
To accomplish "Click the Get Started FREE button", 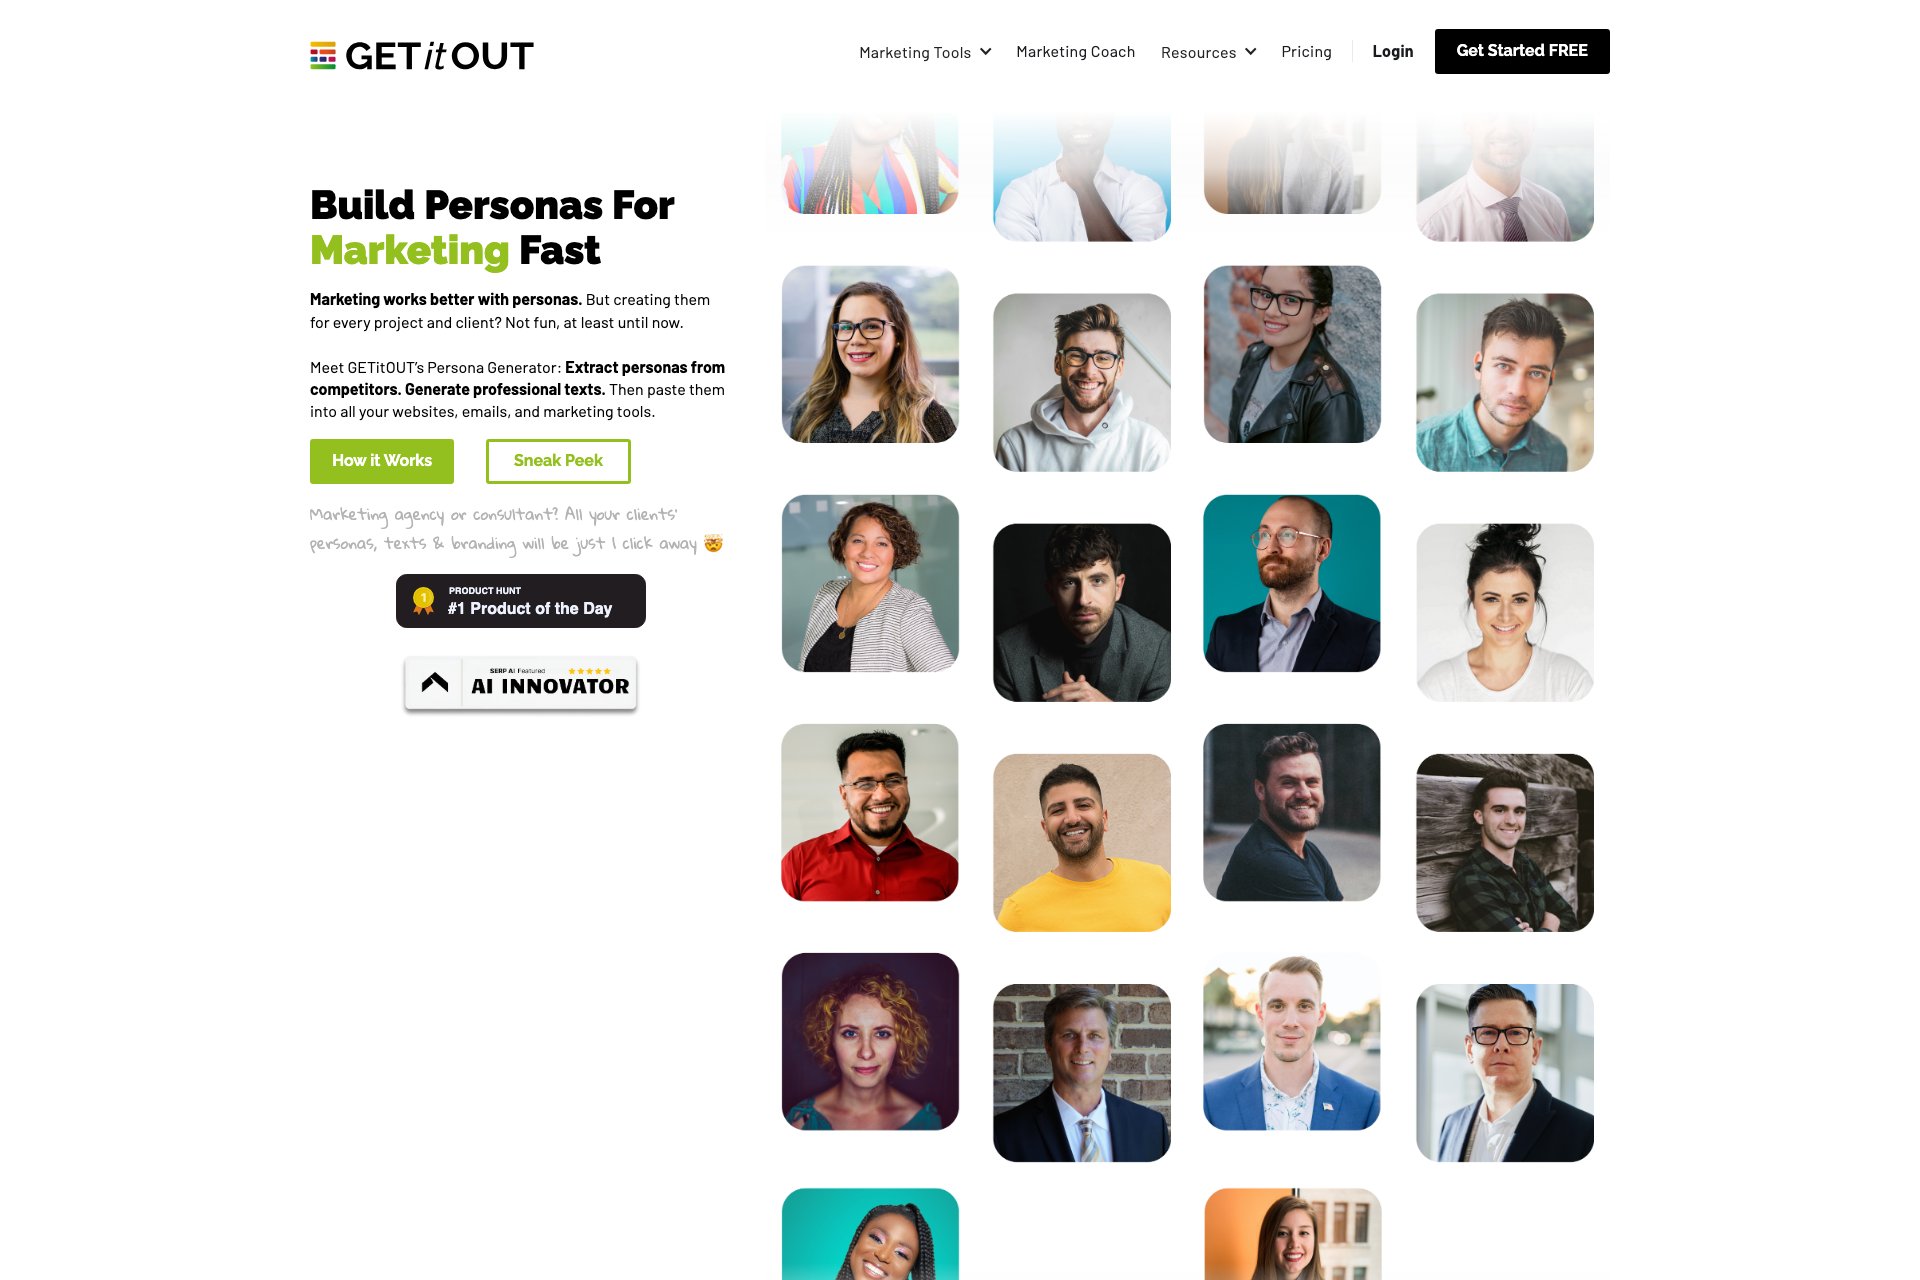I will click(x=1522, y=51).
